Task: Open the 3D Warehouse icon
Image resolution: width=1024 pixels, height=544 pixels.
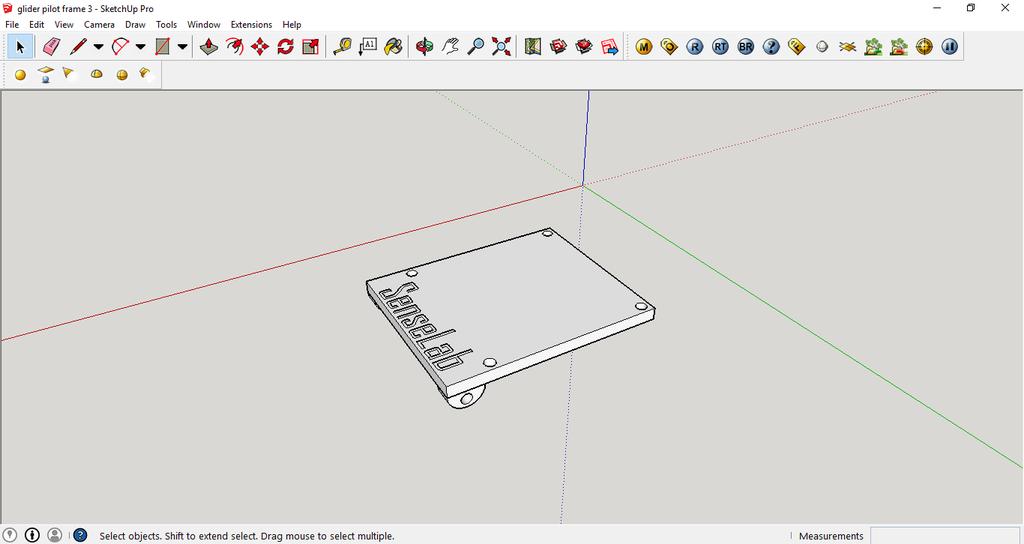Action: [x=558, y=47]
